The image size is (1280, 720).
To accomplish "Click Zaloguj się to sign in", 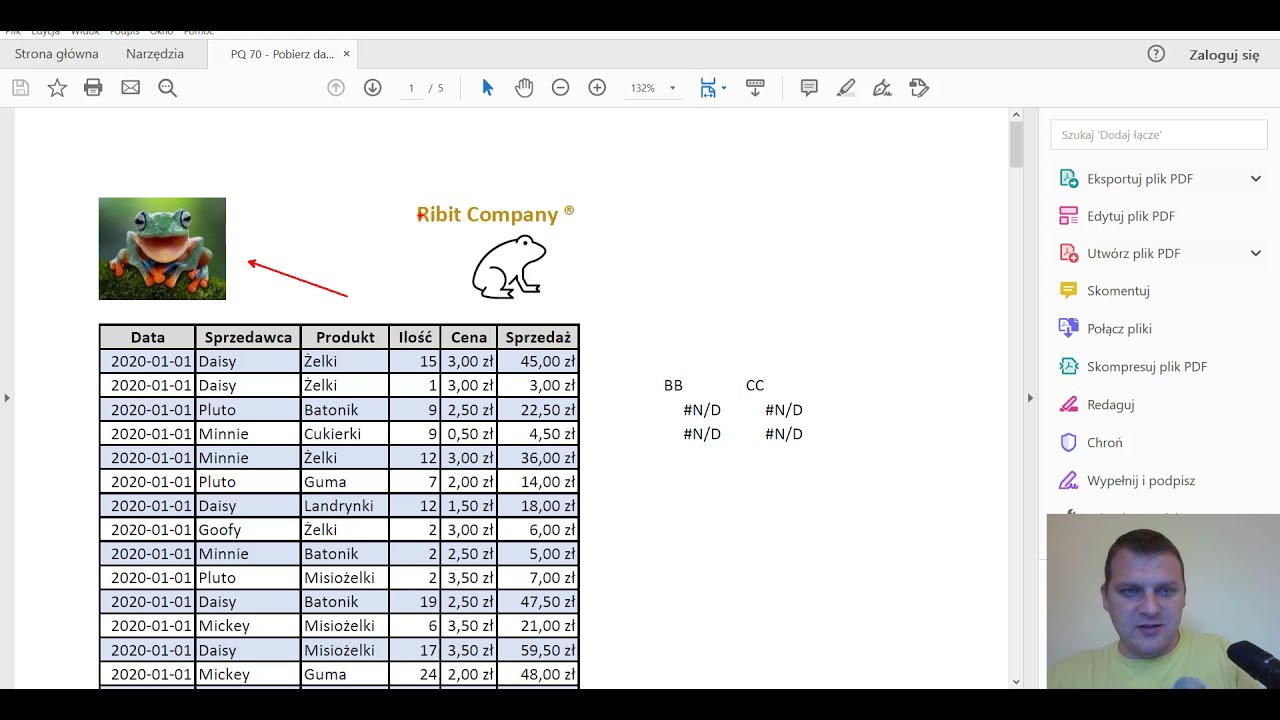I will coord(1224,55).
